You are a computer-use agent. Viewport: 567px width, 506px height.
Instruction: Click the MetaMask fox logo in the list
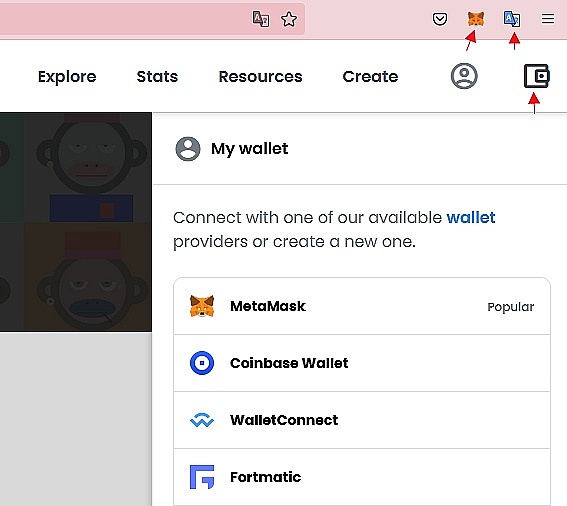pyautogui.click(x=202, y=306)
